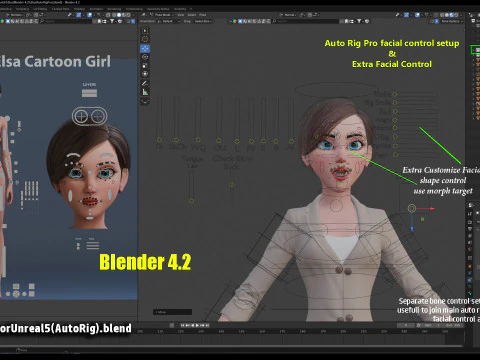Jump to previous keyframe in timeline
This screenshot has height=360, width=480.
point(187,325)
